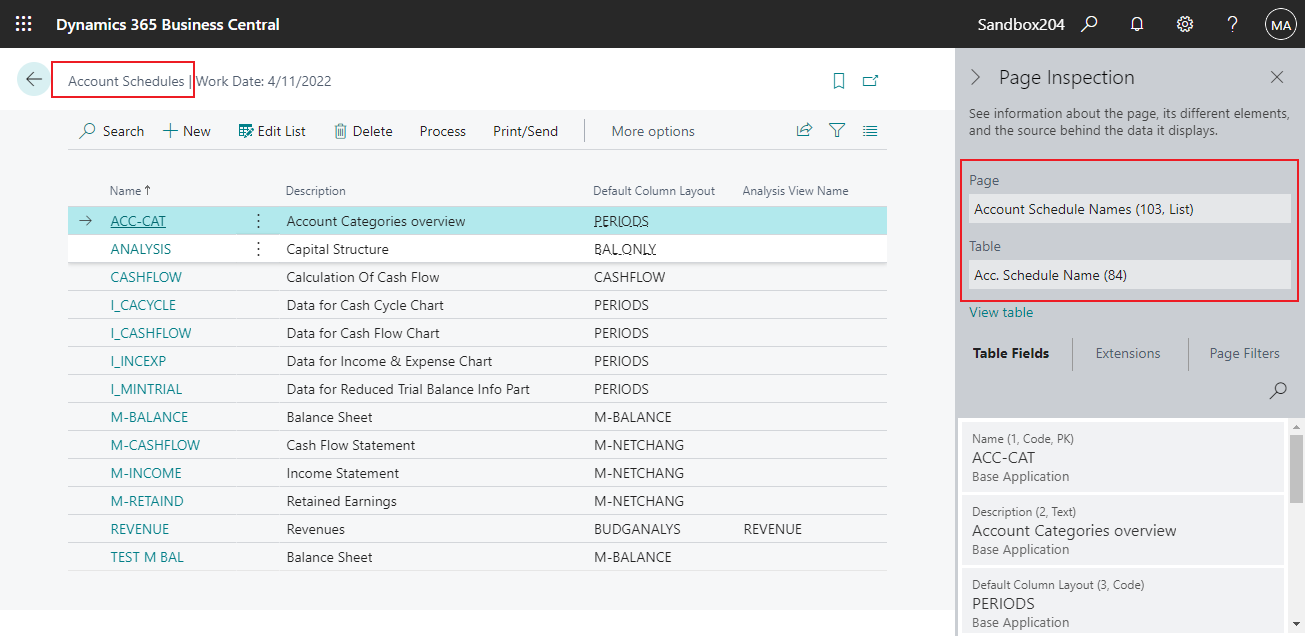Sort by the Name column header

126,190
